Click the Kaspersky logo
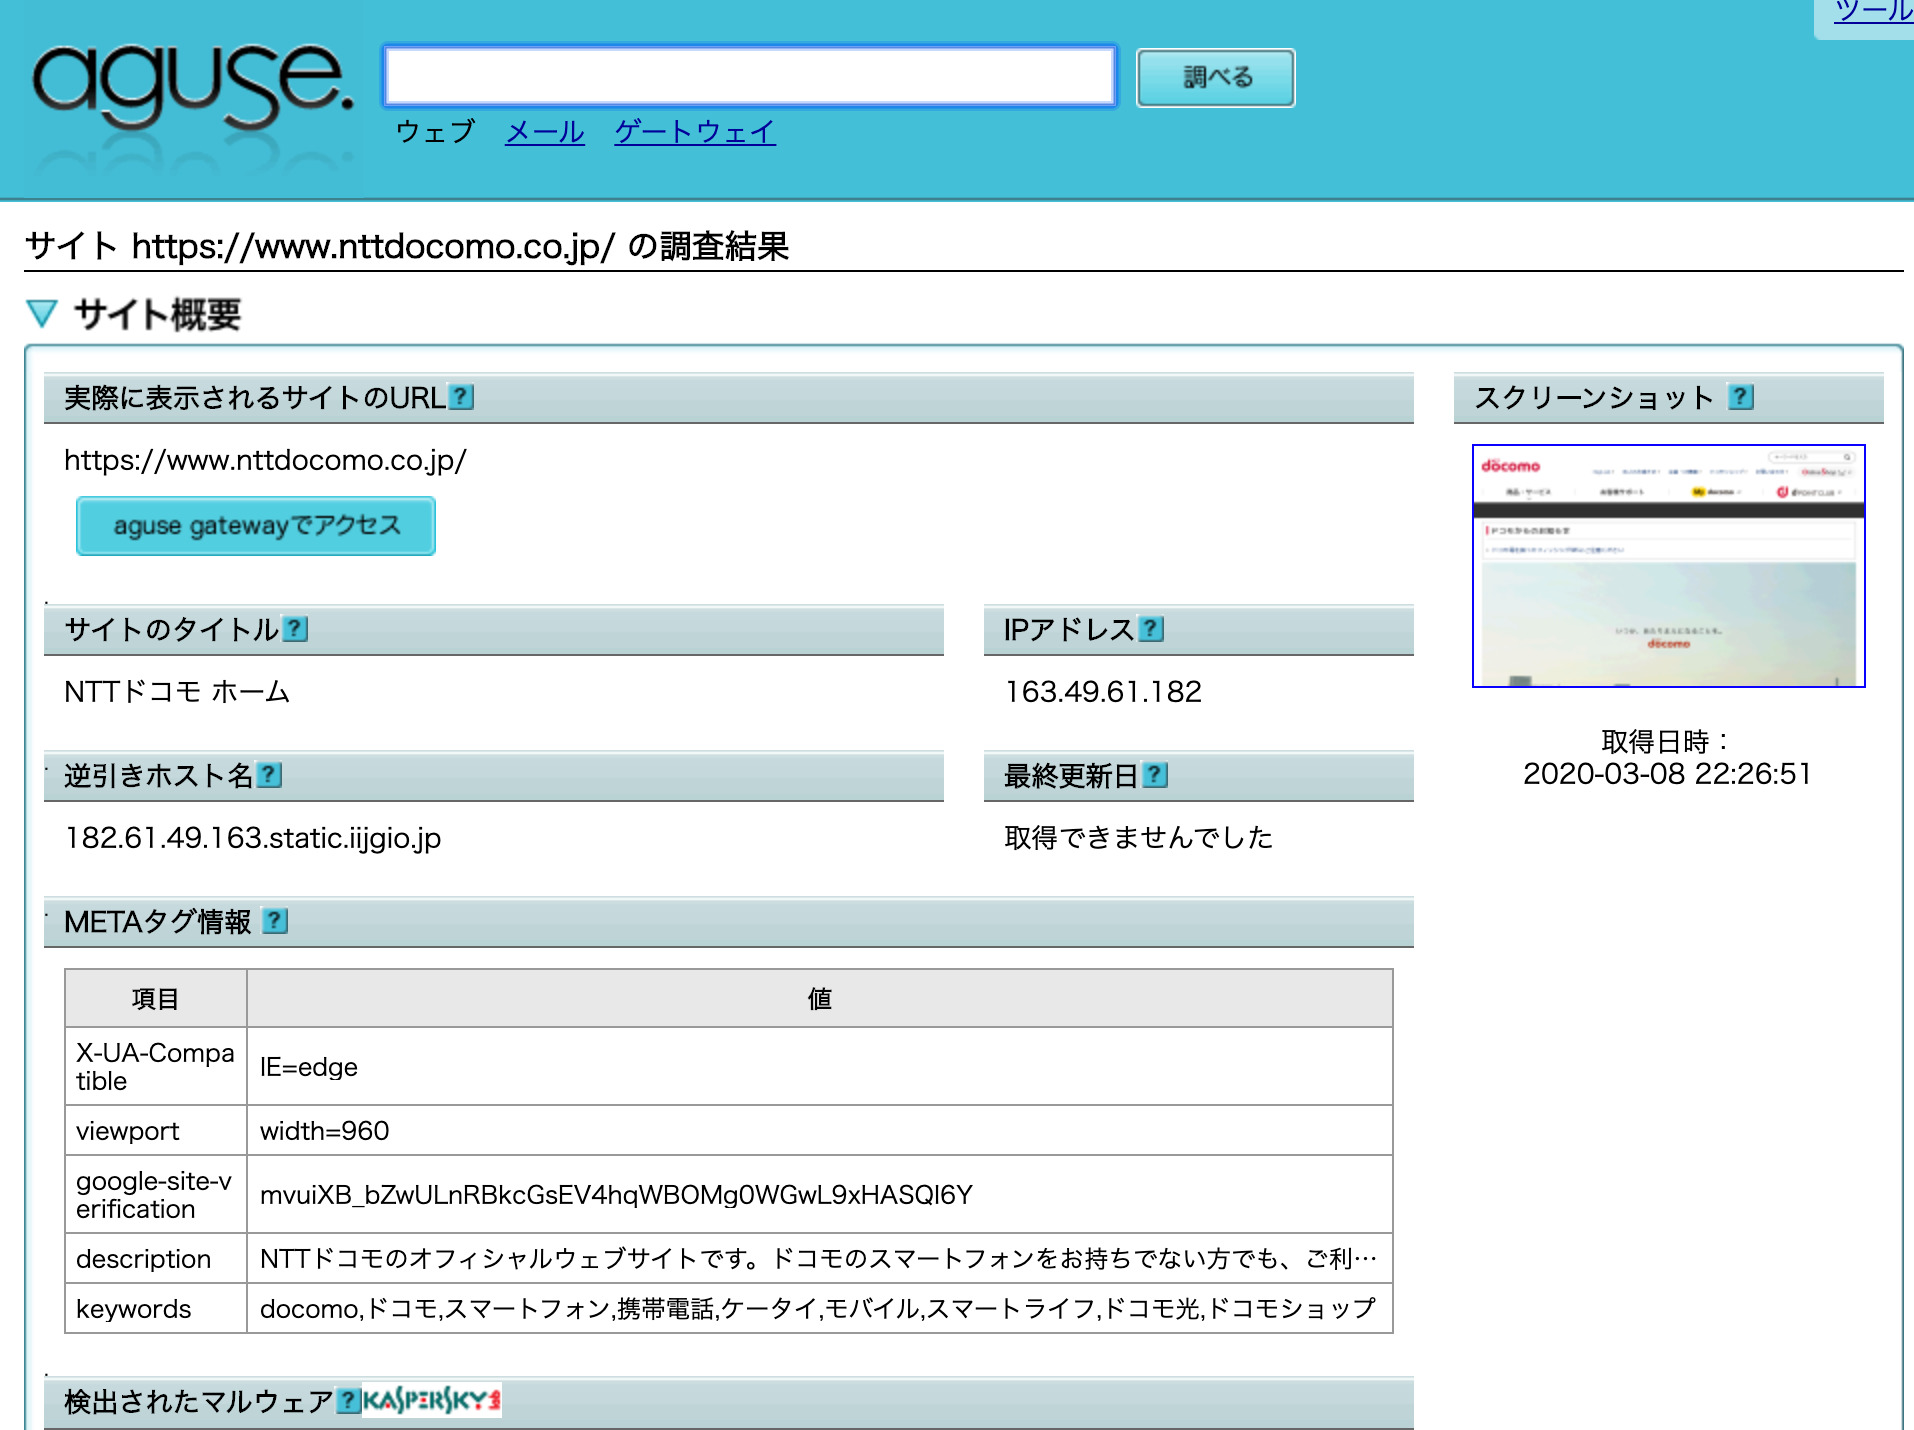Screen dimensions: 1914x1430 point(431,1401)
